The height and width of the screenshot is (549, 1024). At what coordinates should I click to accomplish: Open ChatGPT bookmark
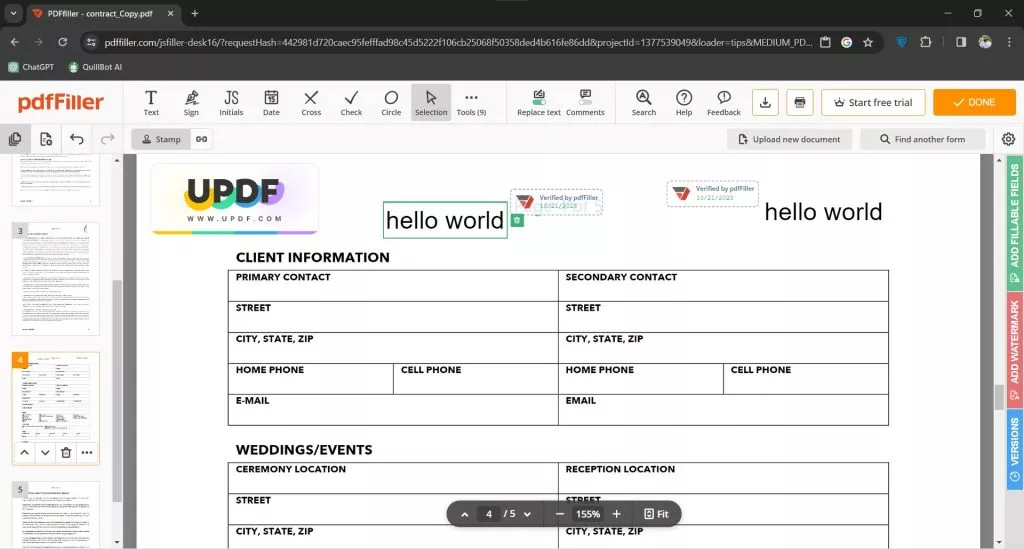31,67
